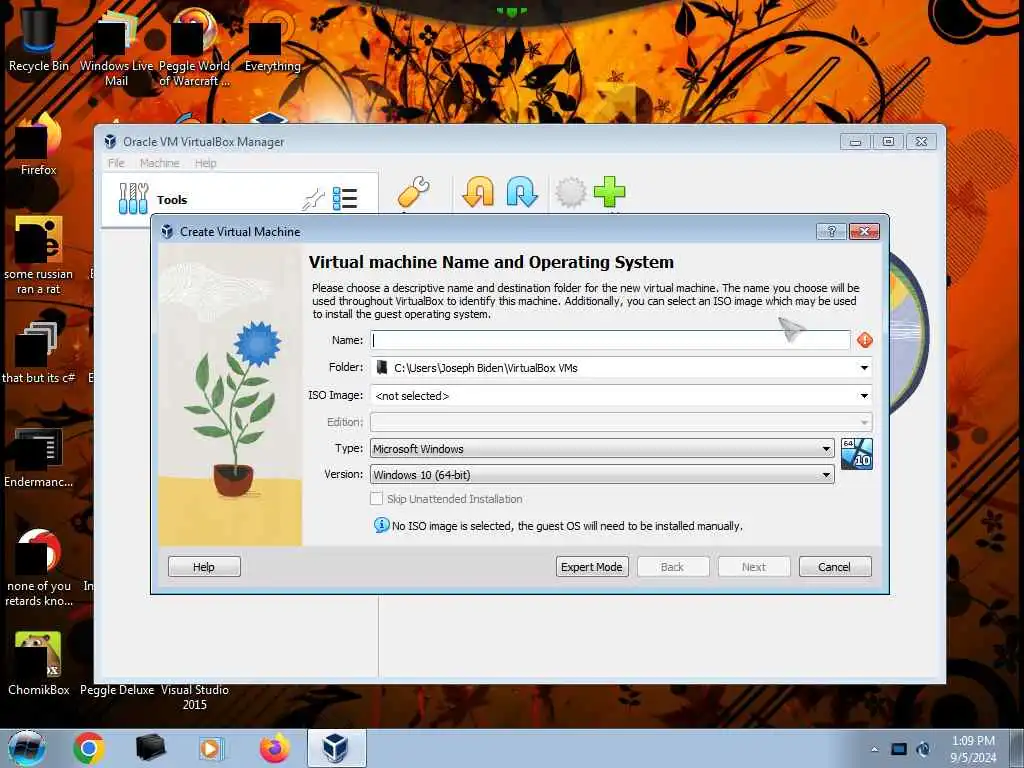Screen dimensions: 1024x768
Task: Open the Firefox desktop shortcut
Action: pos(39,145)
